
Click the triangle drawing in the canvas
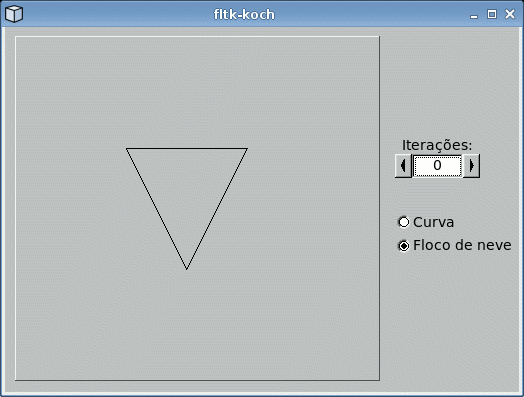click(x=187, y=209)
